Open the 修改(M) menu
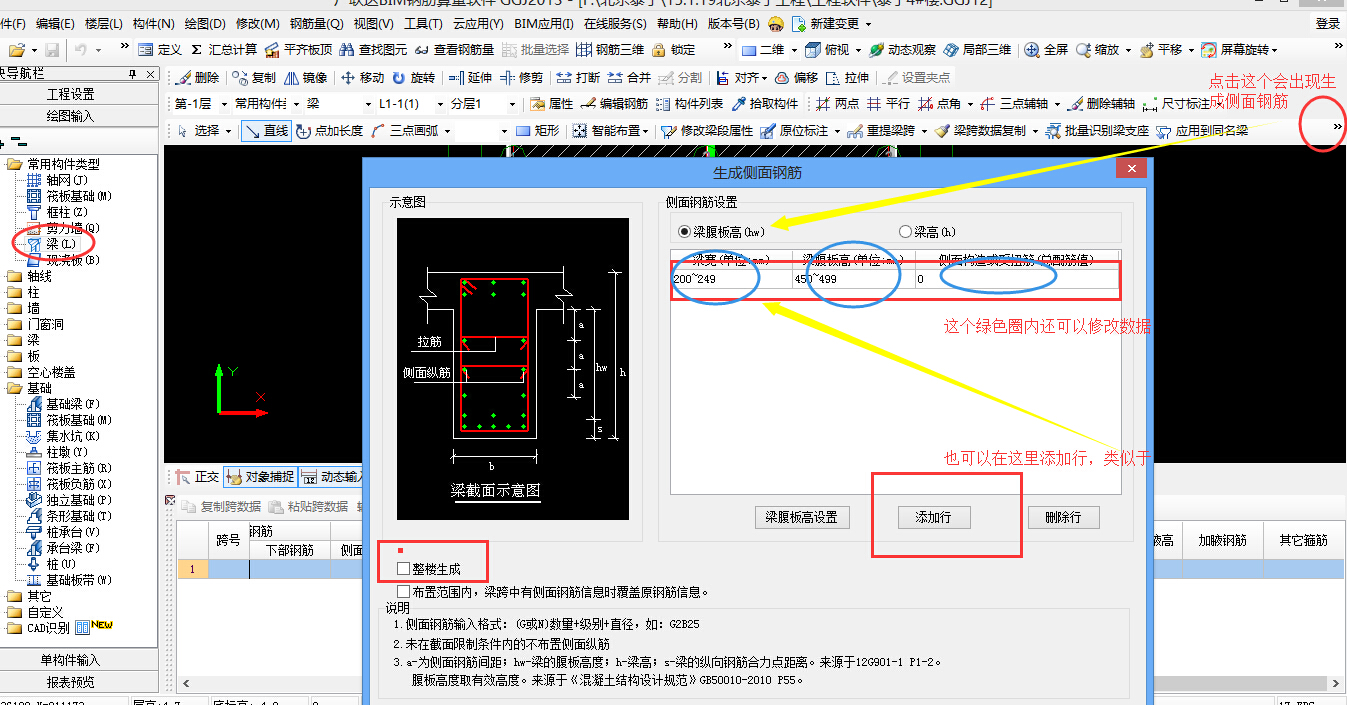 (x=258, y=23)
